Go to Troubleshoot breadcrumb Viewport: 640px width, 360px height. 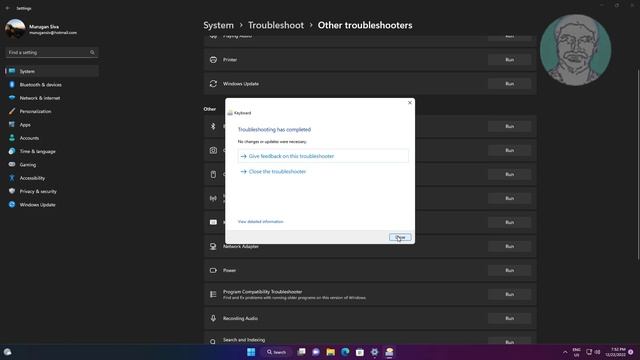click(276, 25)
